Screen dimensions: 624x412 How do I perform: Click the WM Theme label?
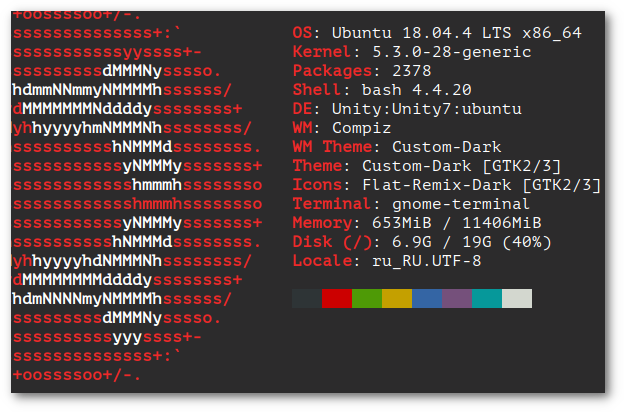[327, 147]
